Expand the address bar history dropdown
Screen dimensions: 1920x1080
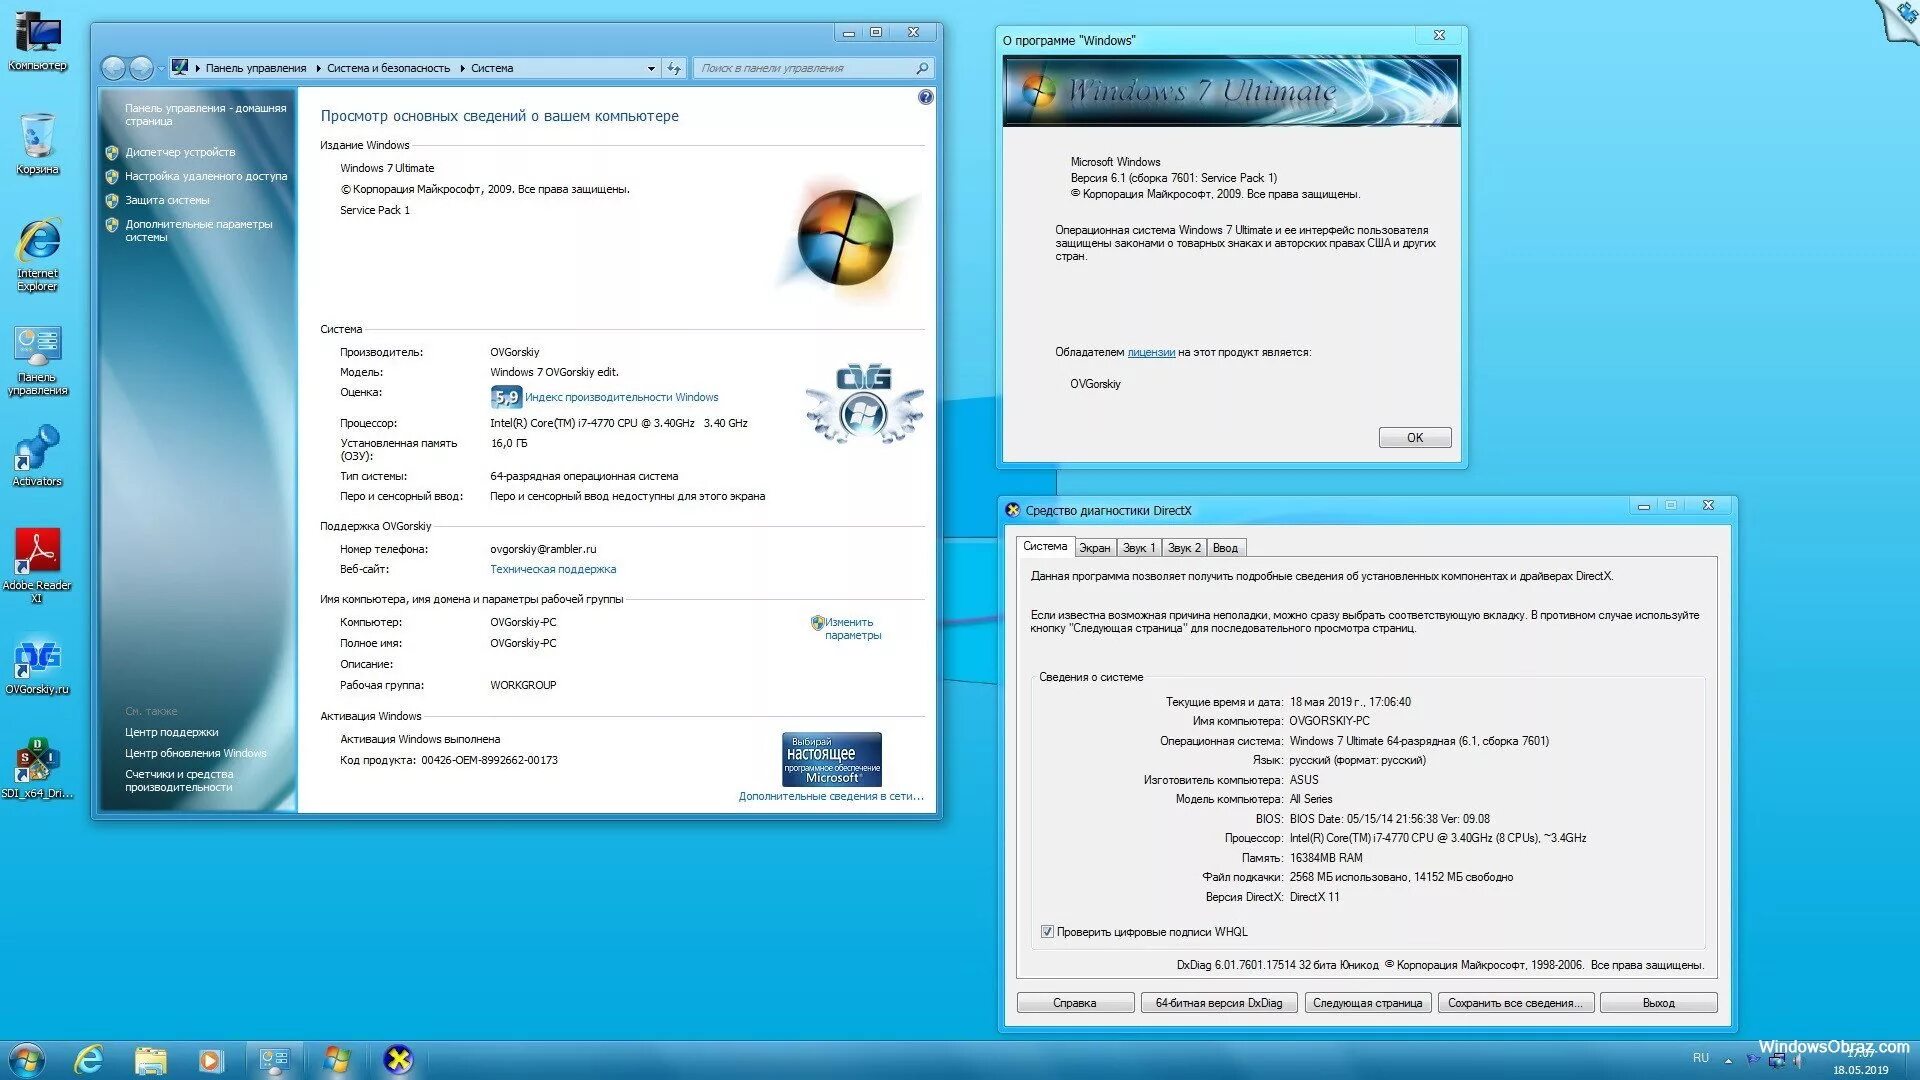(651, 68)
